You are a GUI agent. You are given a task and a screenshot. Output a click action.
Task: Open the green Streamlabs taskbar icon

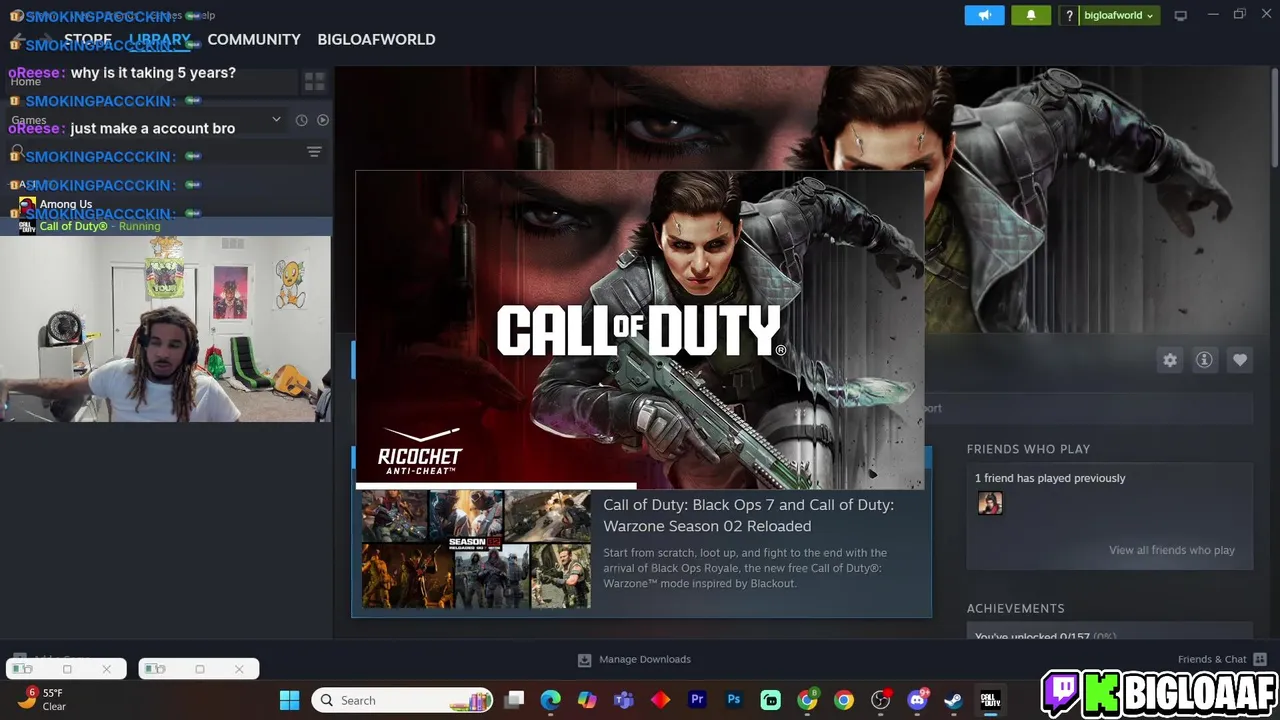click(x=770, y=700)
